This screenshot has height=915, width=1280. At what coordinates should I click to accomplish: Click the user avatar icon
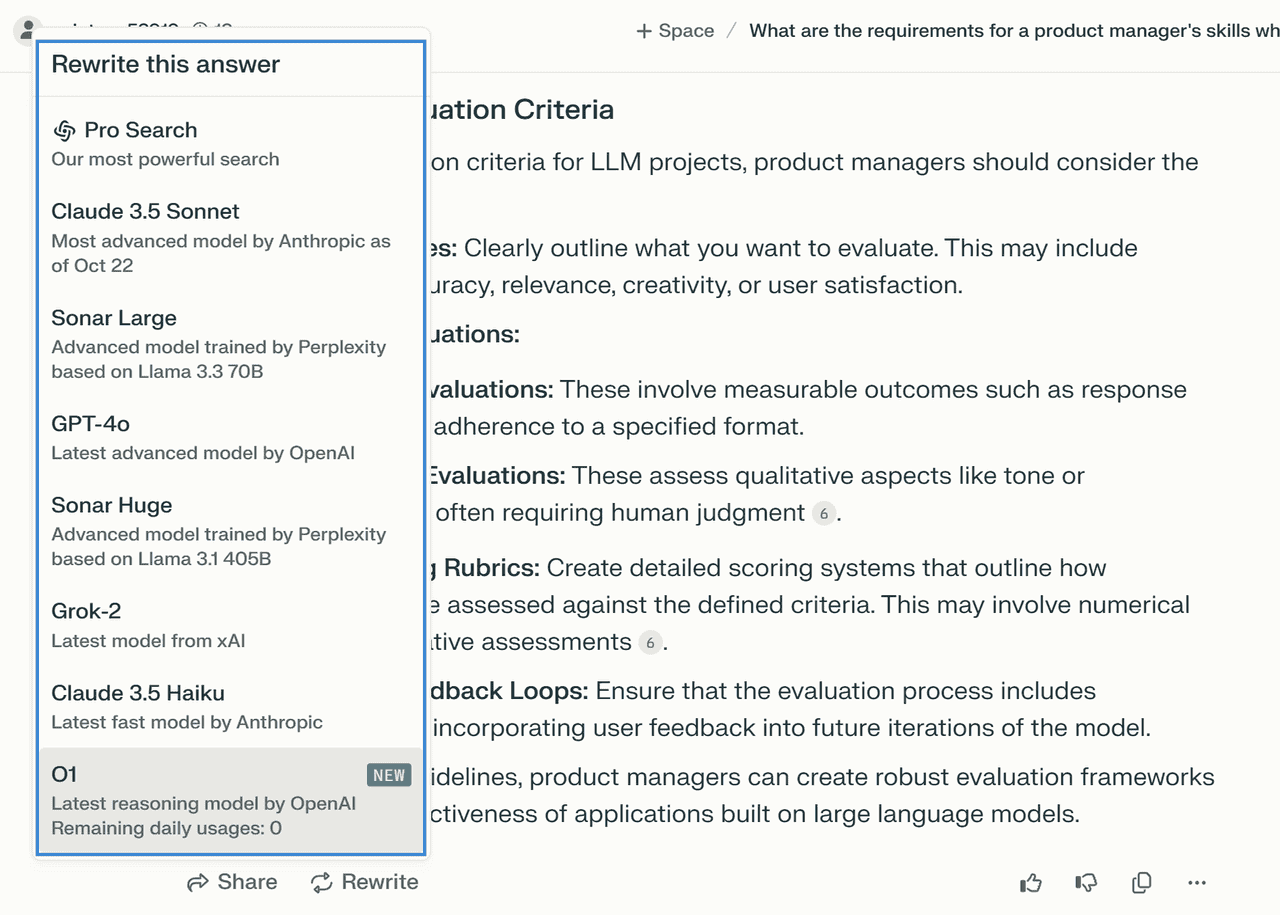[26, 31]
